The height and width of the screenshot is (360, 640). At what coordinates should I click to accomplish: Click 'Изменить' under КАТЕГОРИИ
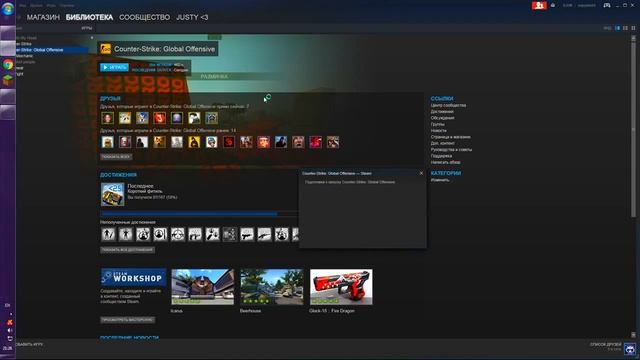pyautogui.click(x=440, y=180)
